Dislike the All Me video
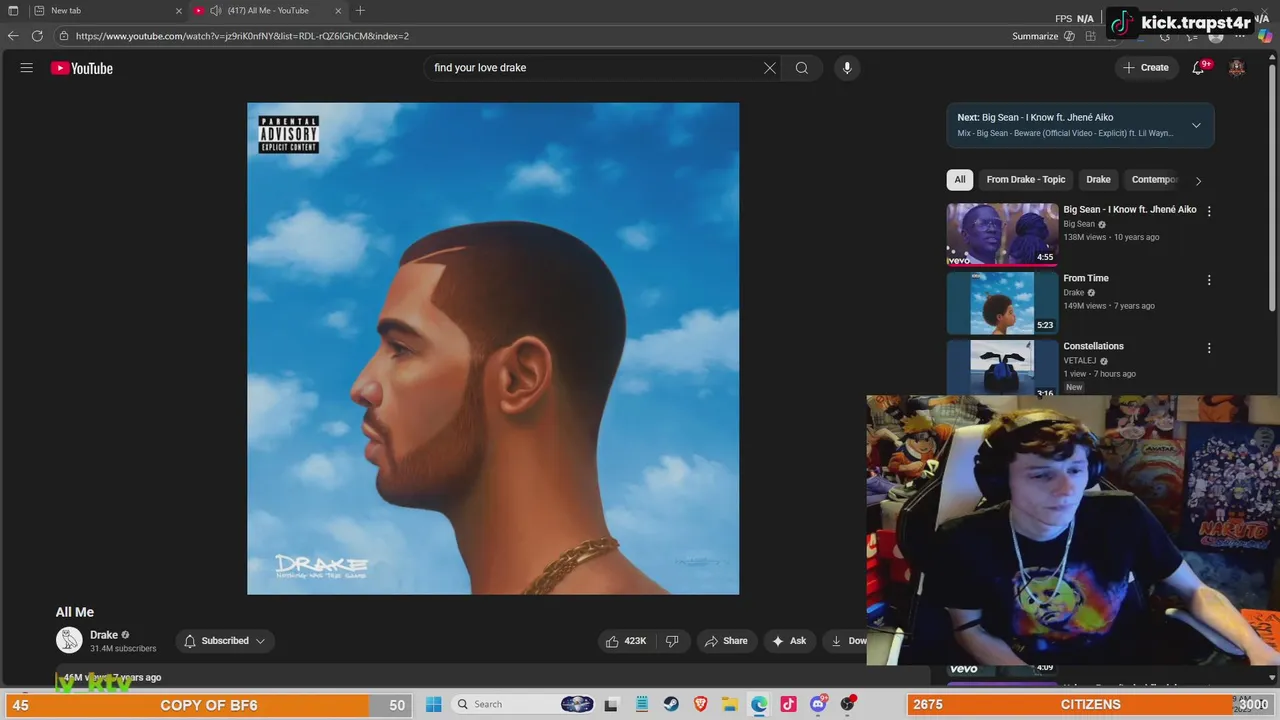Viewport: 1280px width, 720px height. 672,641
